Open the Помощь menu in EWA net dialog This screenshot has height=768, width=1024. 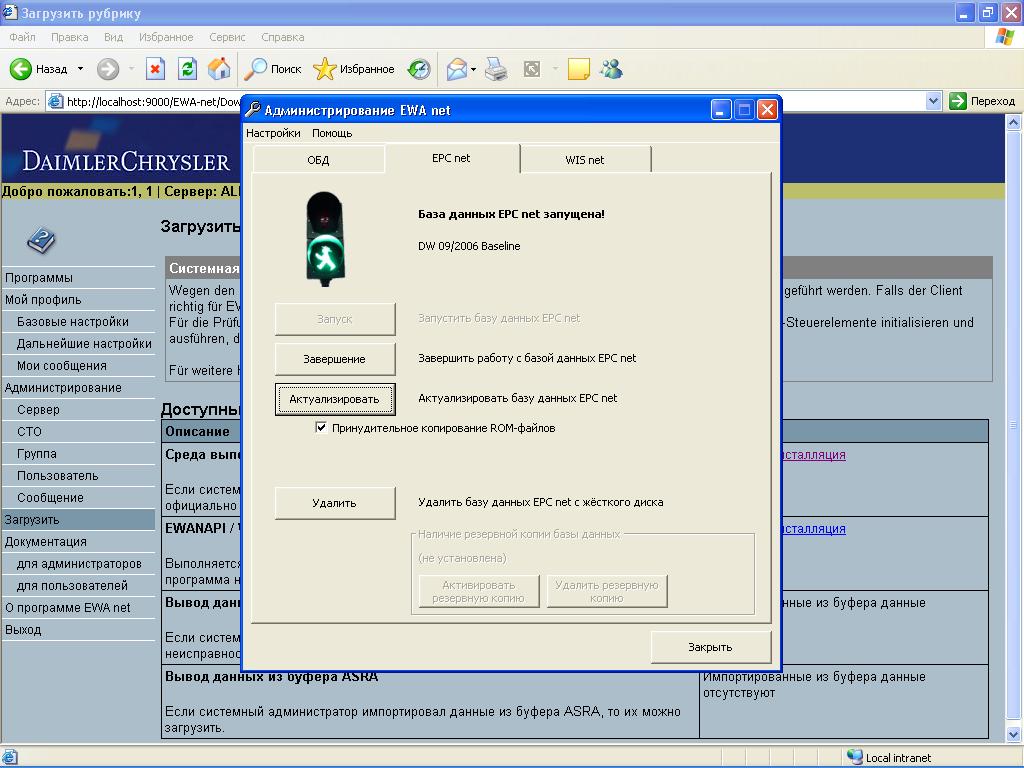332,133
